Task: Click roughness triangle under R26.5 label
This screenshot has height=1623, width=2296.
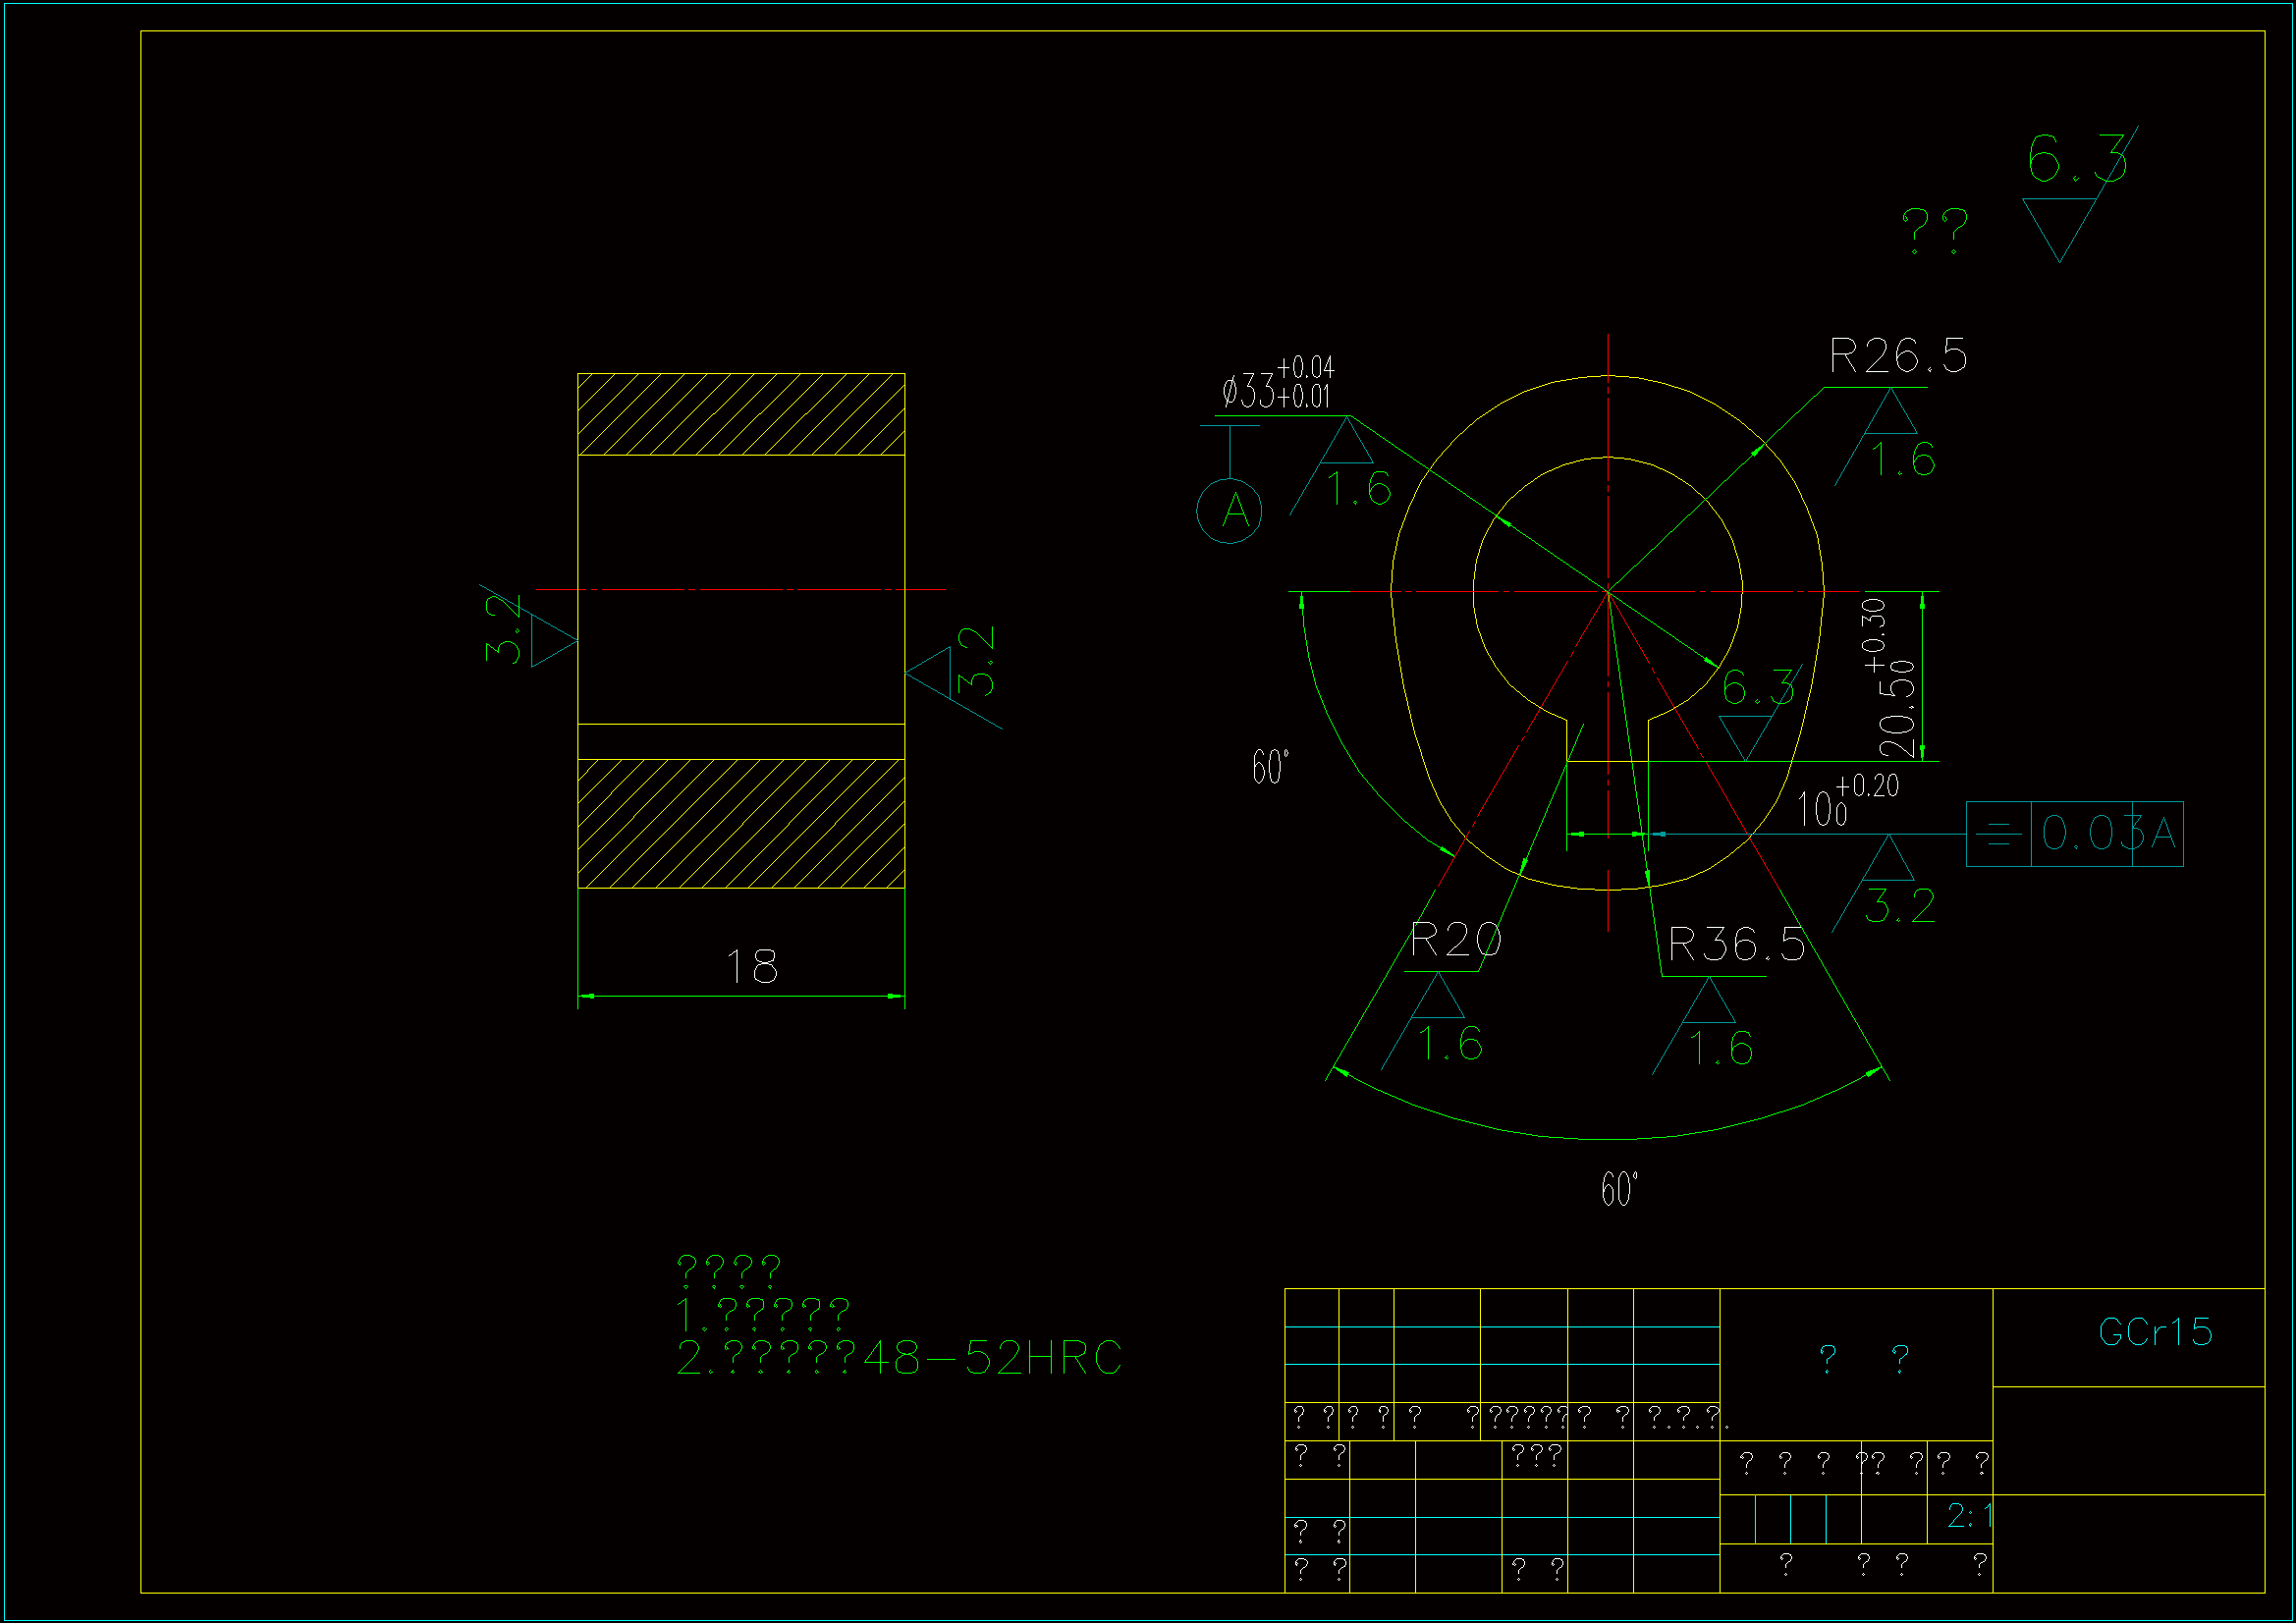Action: [1889, 416]
